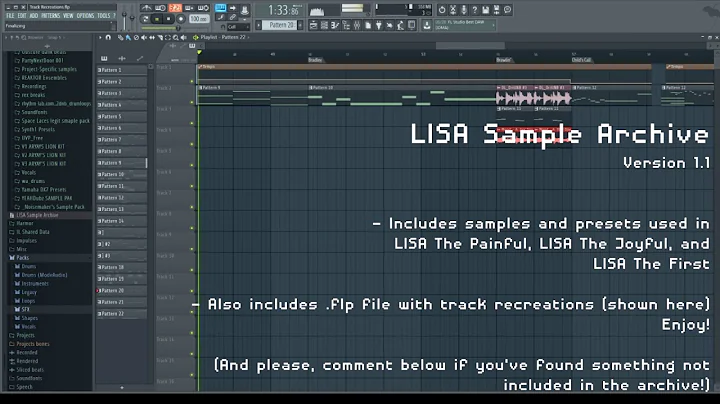Screen dimensions: 720x404
Task: Open the Playlist options menu arrow
Action: click(100, 37)
